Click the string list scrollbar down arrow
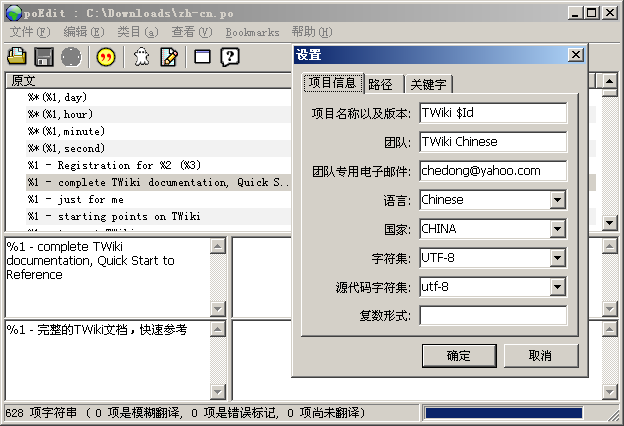Image resolution: width=624 pixels, height=426 pixels. pos(609,223)
